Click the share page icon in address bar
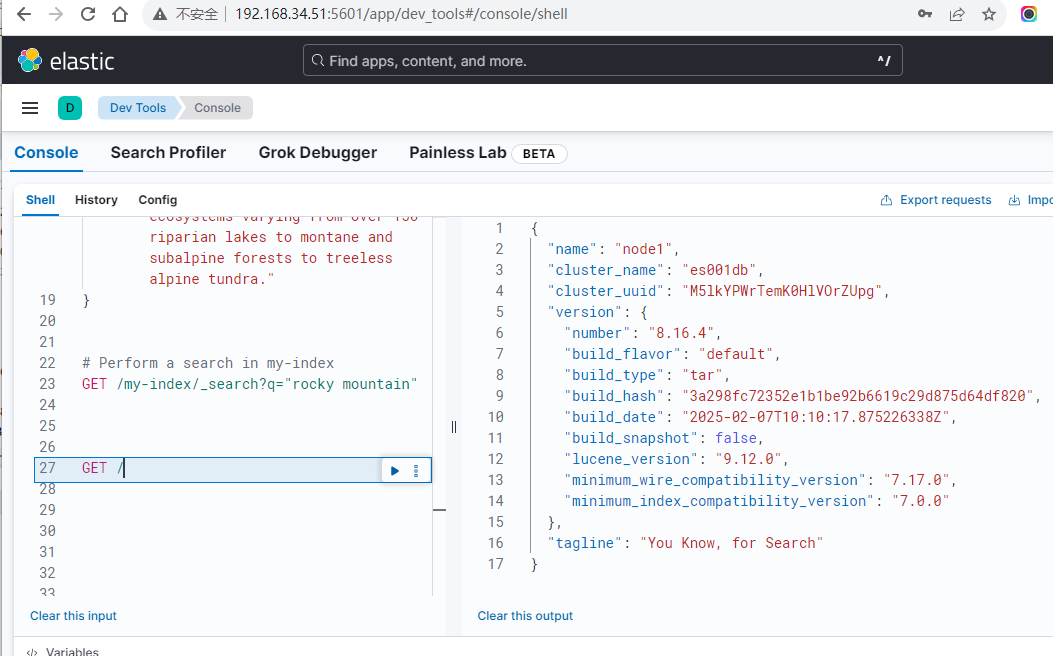 coord(957,15)
